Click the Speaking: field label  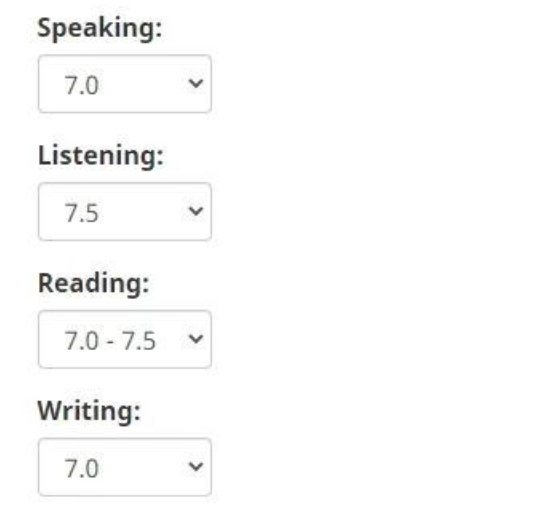coord(100,28)
